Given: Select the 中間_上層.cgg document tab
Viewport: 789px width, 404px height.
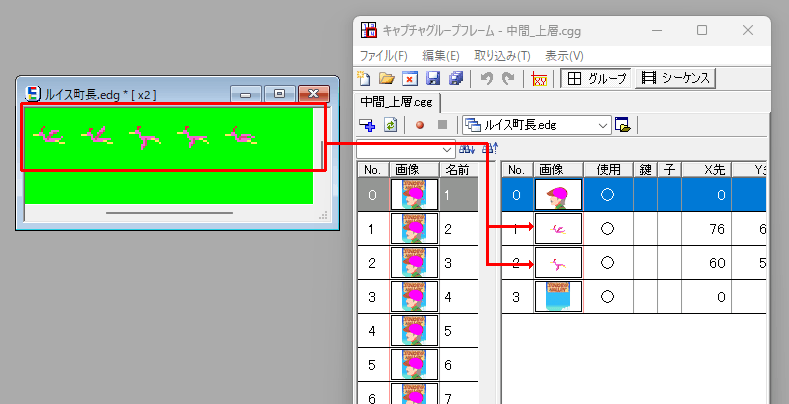Looking at the screenshot, I should [397, 102].
